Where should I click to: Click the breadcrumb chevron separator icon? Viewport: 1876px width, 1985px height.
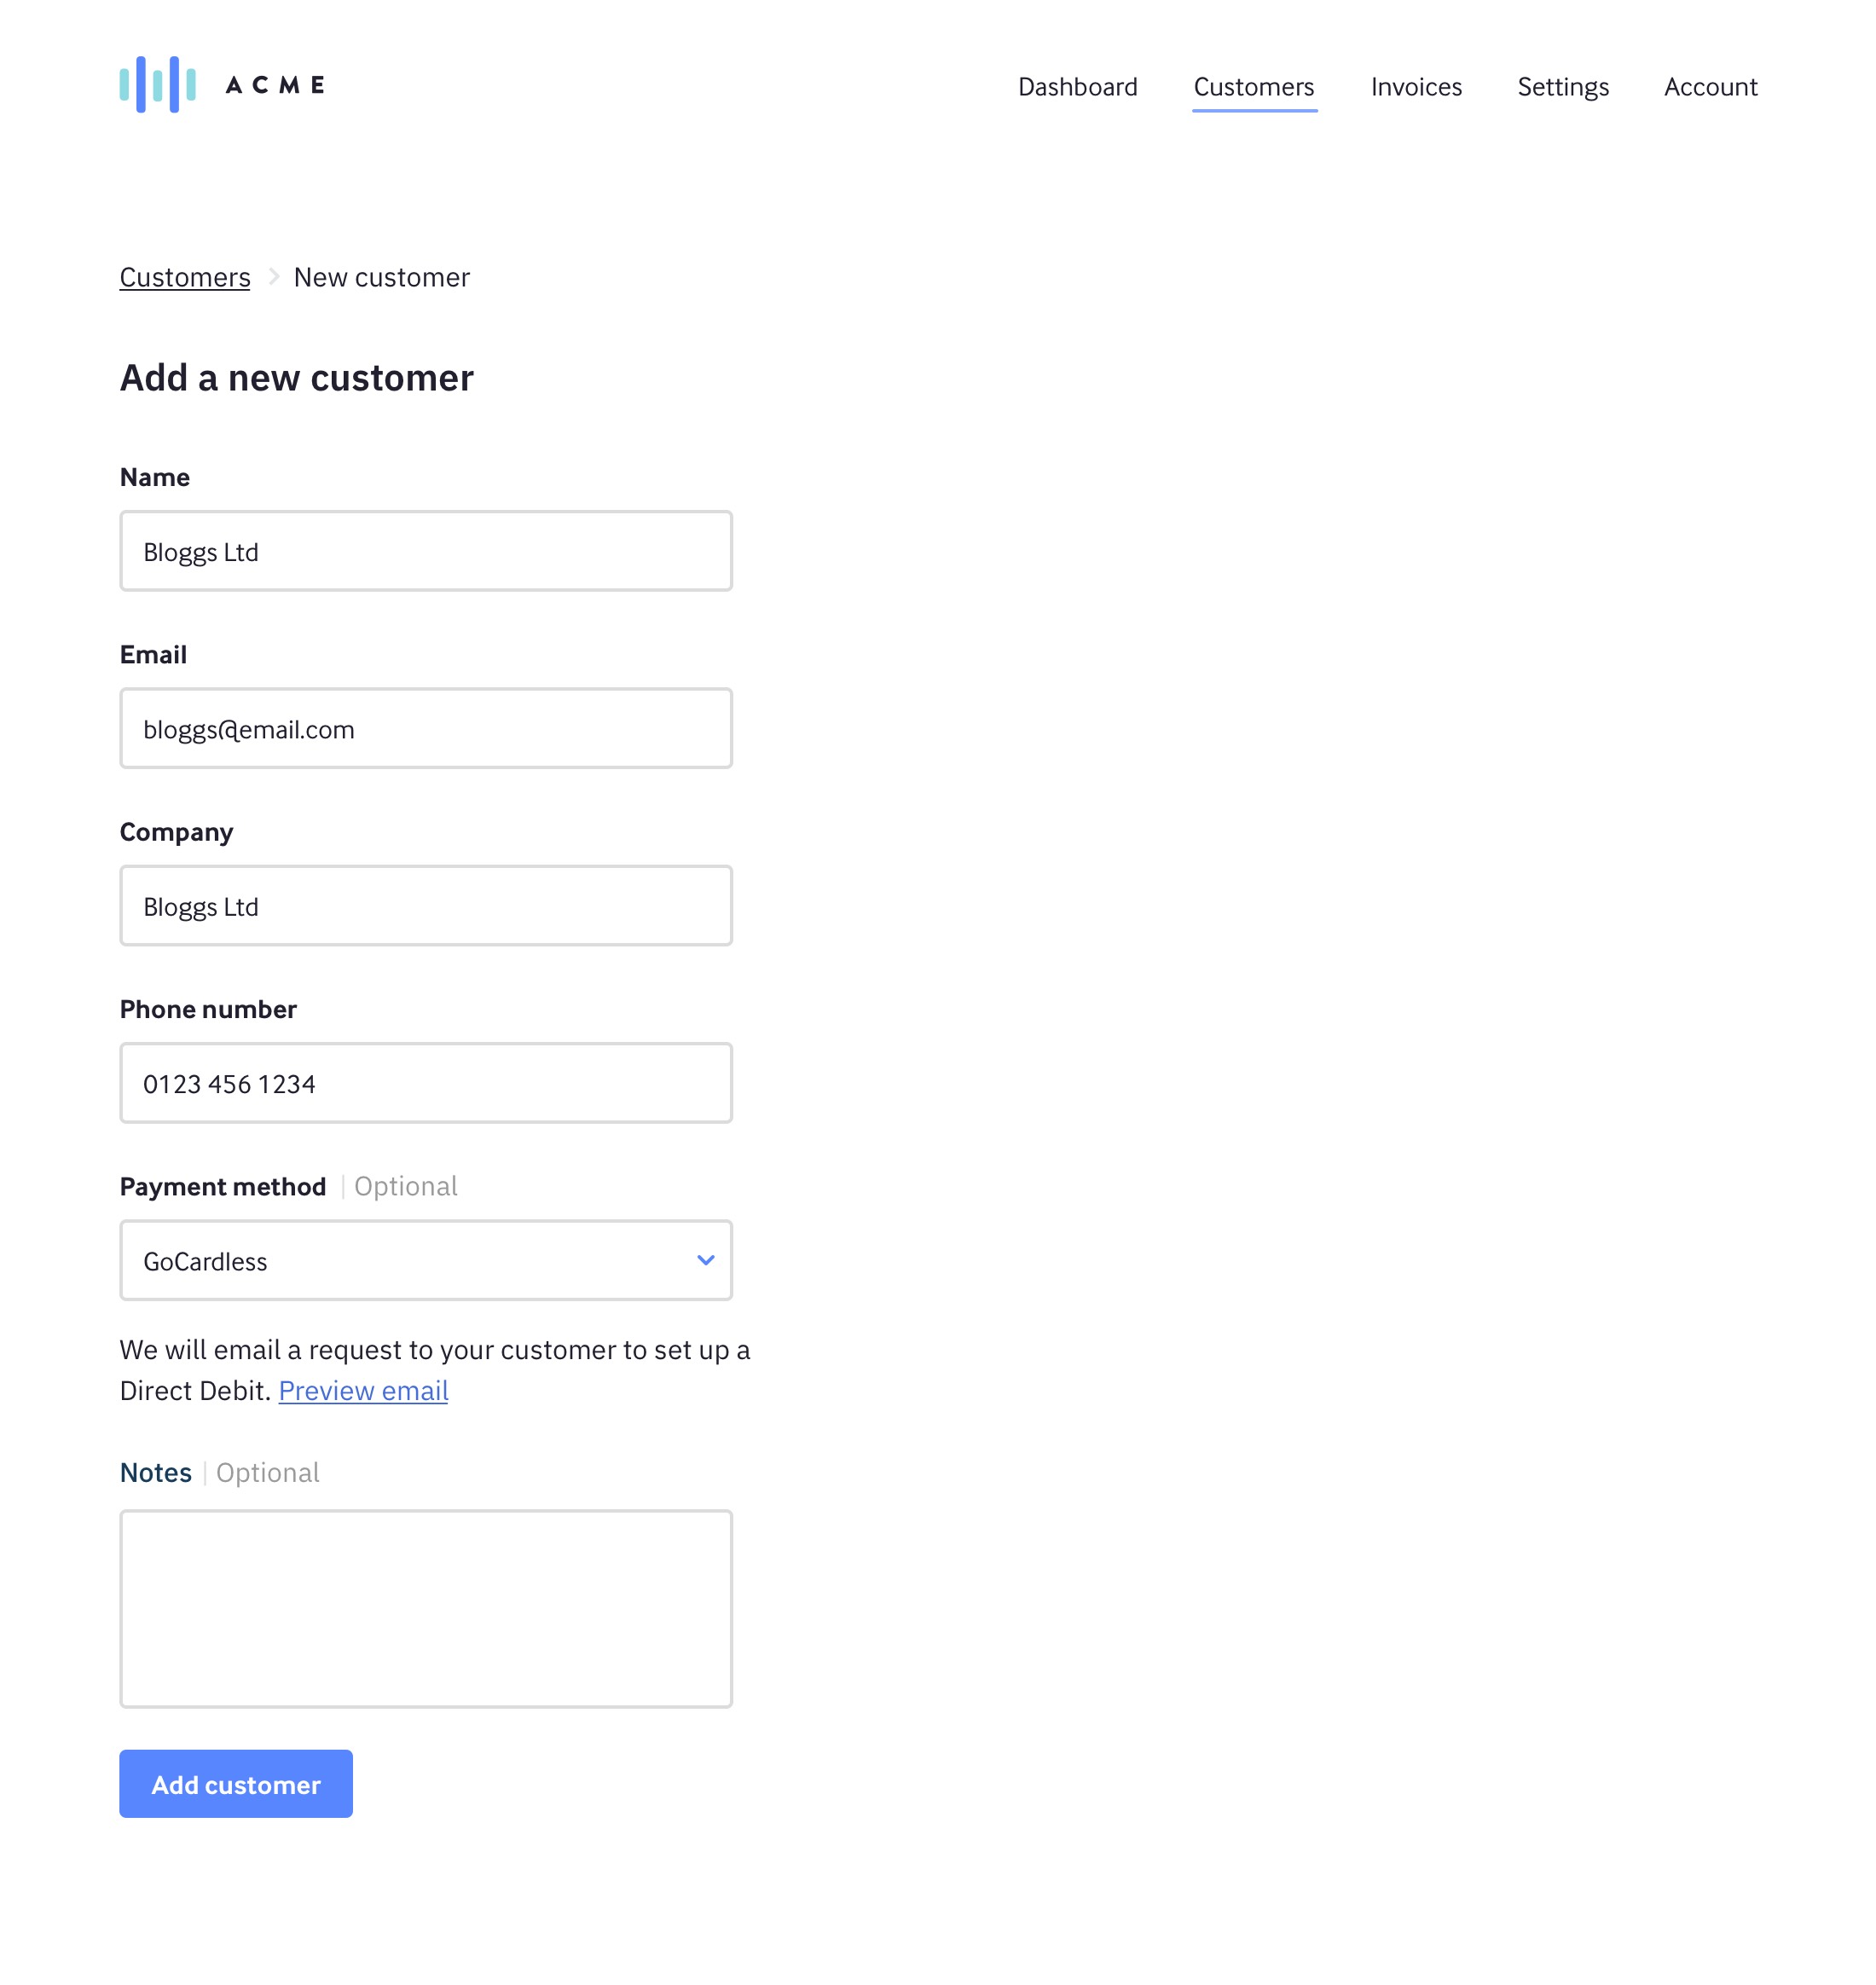(273, 276)
